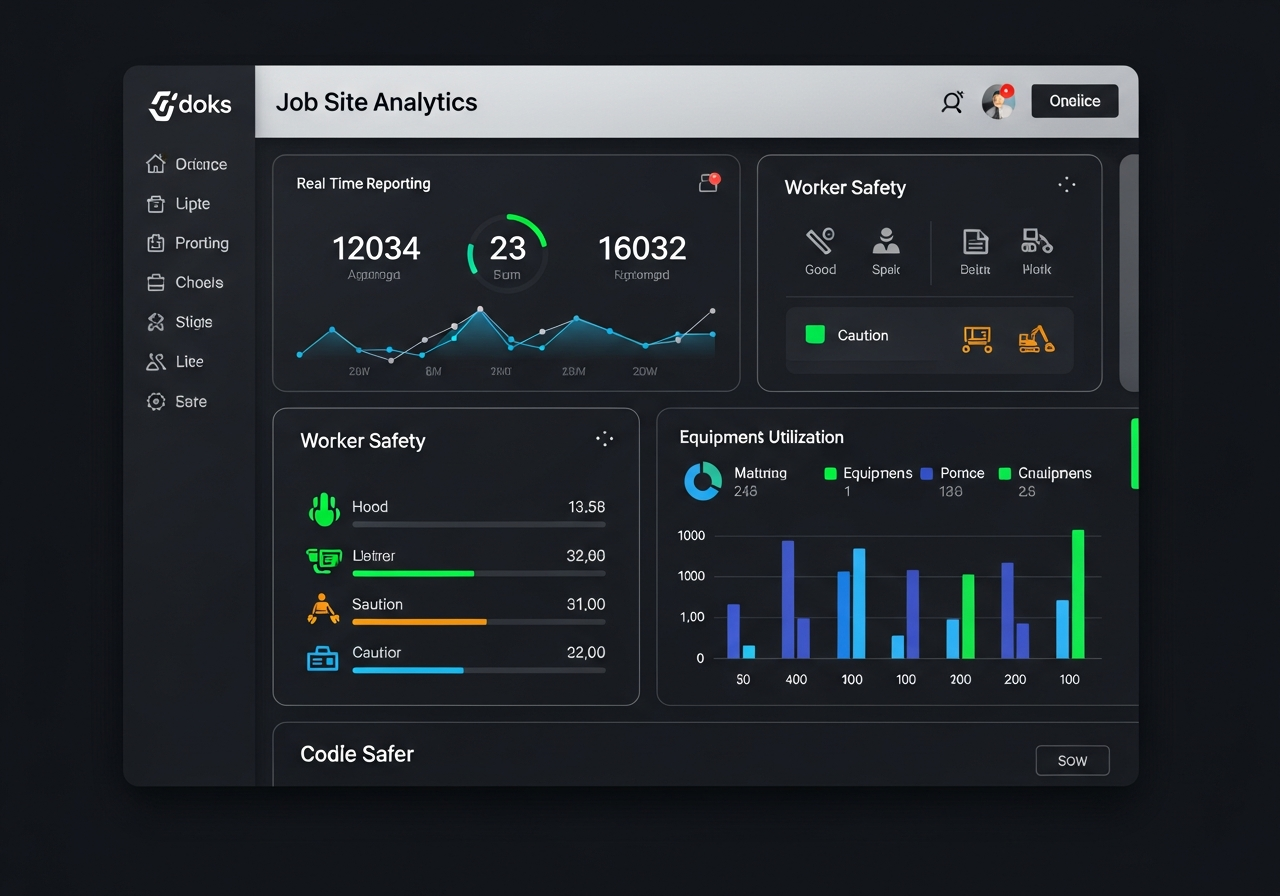Open the dots menu on the Caution-row Worker Safety card
1280x896 pixels.
click(x=1067, y=184)
